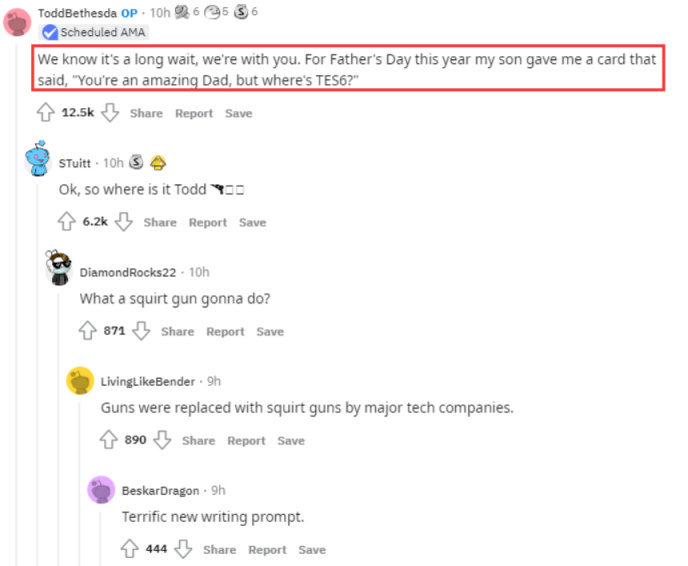The height and width of the screenshot is (566, 688).
Task: Open ToddBethesda's user avatar
Action: click(17, 21)
